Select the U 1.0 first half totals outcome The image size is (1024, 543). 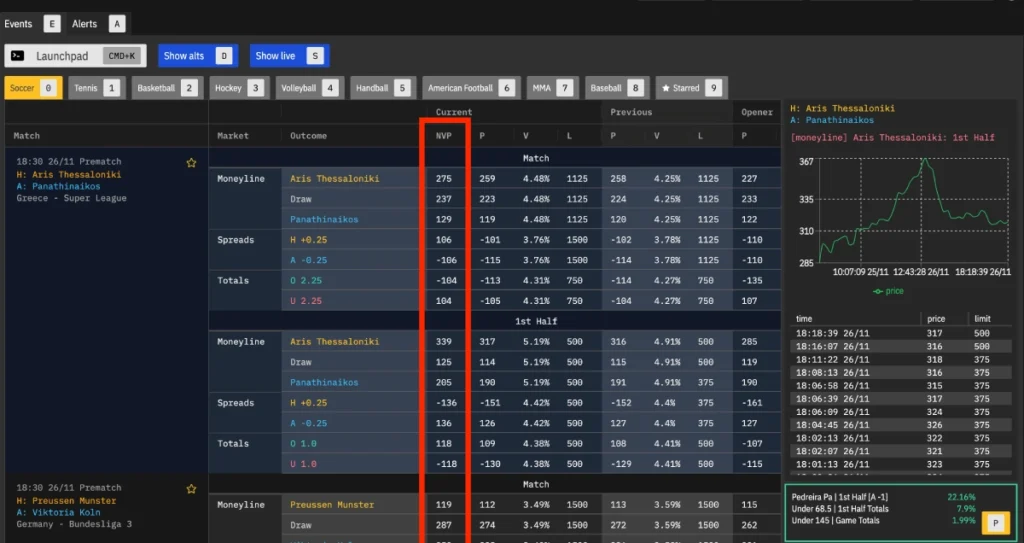pos(303,464)
